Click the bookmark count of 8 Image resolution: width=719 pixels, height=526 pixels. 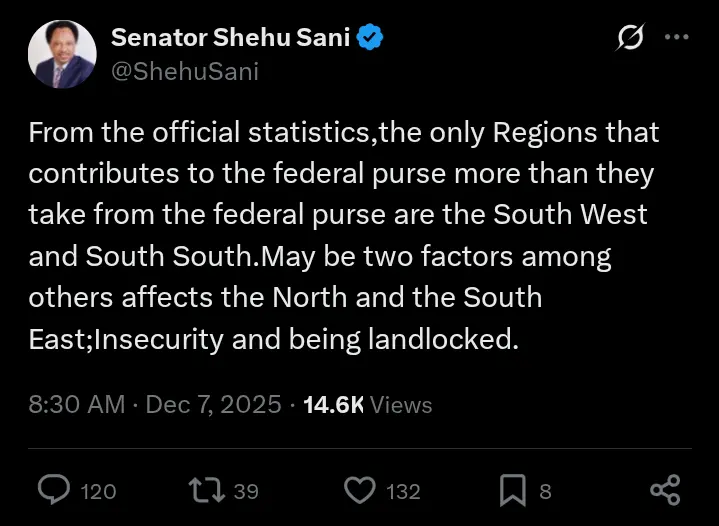(x=545, y=491)
